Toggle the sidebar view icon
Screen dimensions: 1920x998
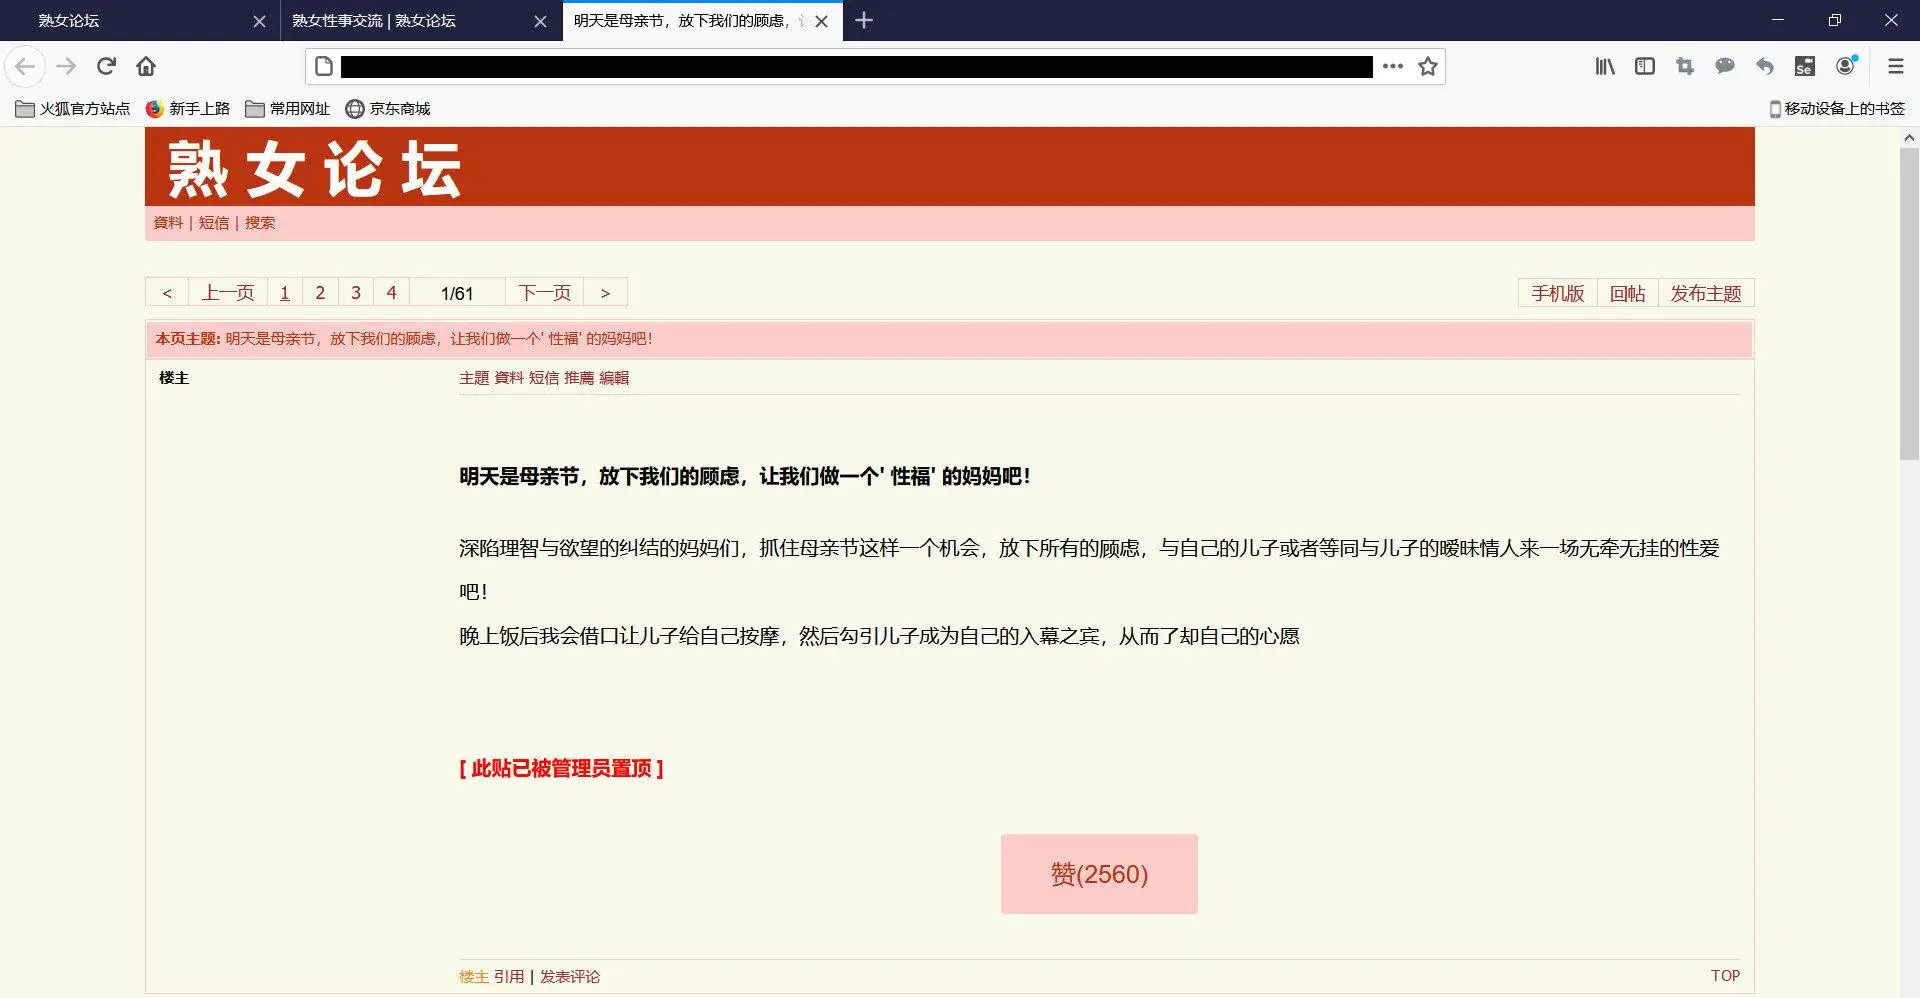(x=1644, y=66)
